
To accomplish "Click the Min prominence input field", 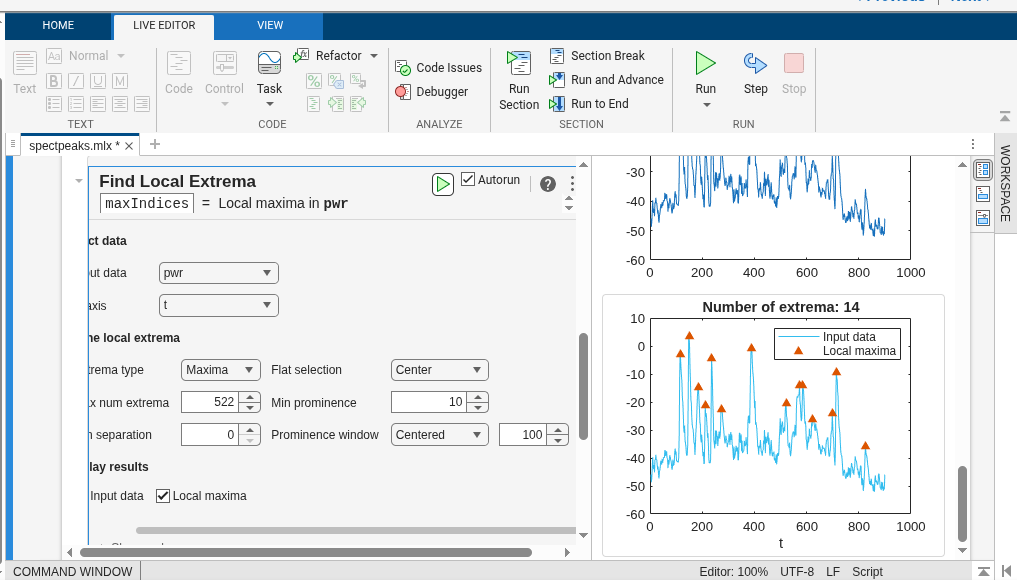I will click(428, 402).
